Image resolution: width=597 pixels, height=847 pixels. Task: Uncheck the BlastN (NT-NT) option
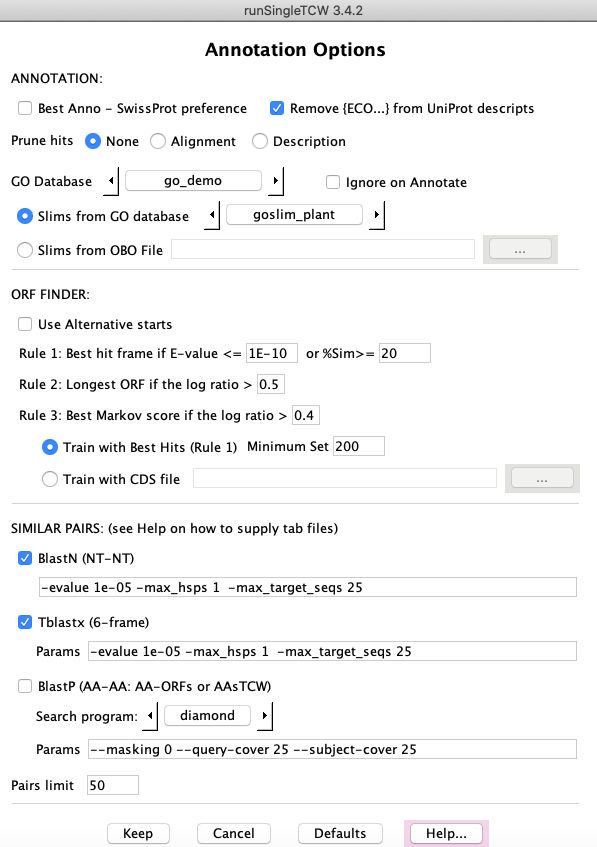coord(25,558)
